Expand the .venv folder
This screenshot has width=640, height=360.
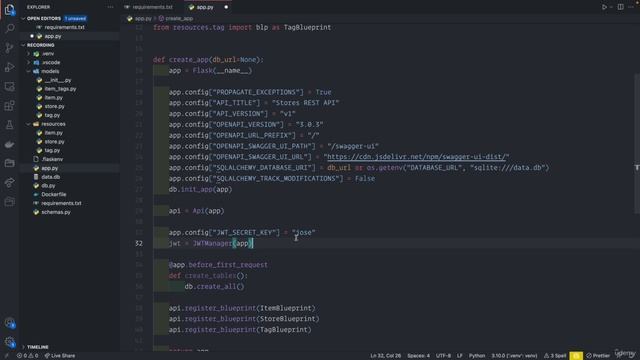coord(48,53)
